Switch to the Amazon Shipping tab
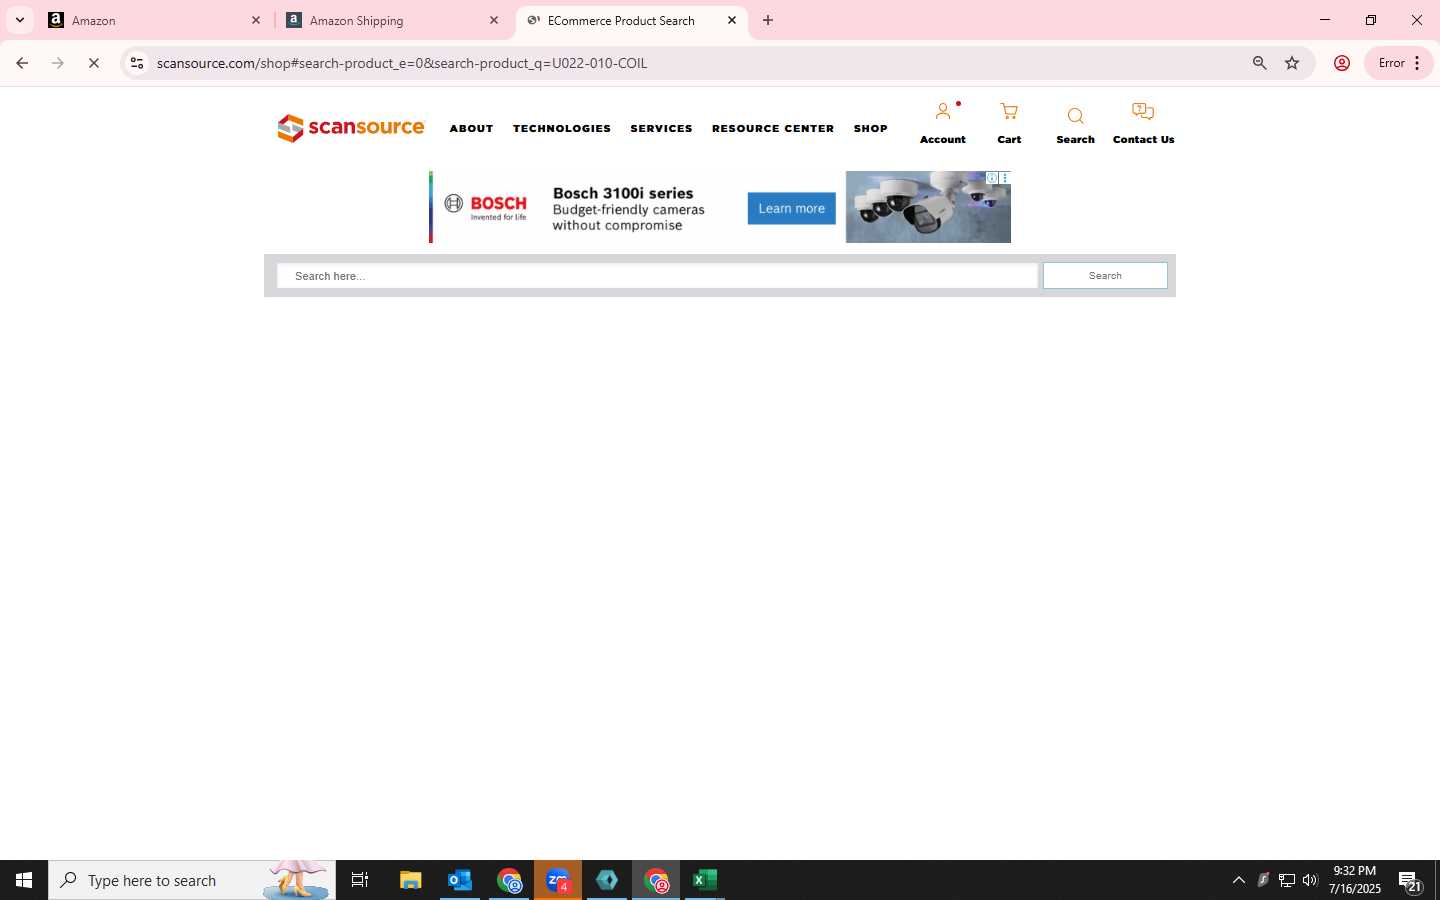Viewport: 1440px width, 900px height. coord(391,20)
